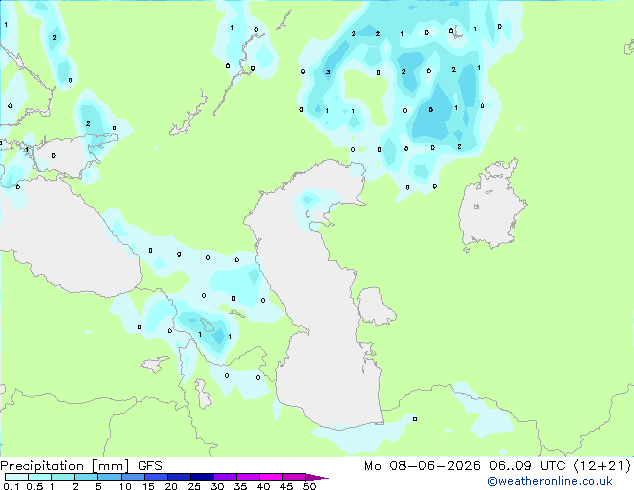The image size is (634, 490).
Task: Click the '3' precipitation value on map
Action: [x=328, y=72]
